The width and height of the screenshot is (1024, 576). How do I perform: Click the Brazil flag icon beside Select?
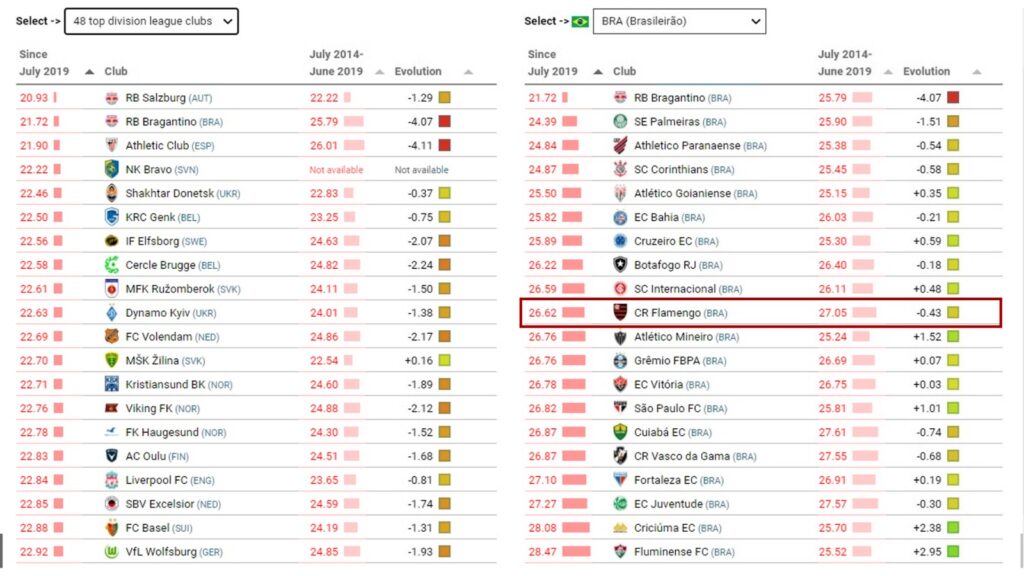click(580, 21)
